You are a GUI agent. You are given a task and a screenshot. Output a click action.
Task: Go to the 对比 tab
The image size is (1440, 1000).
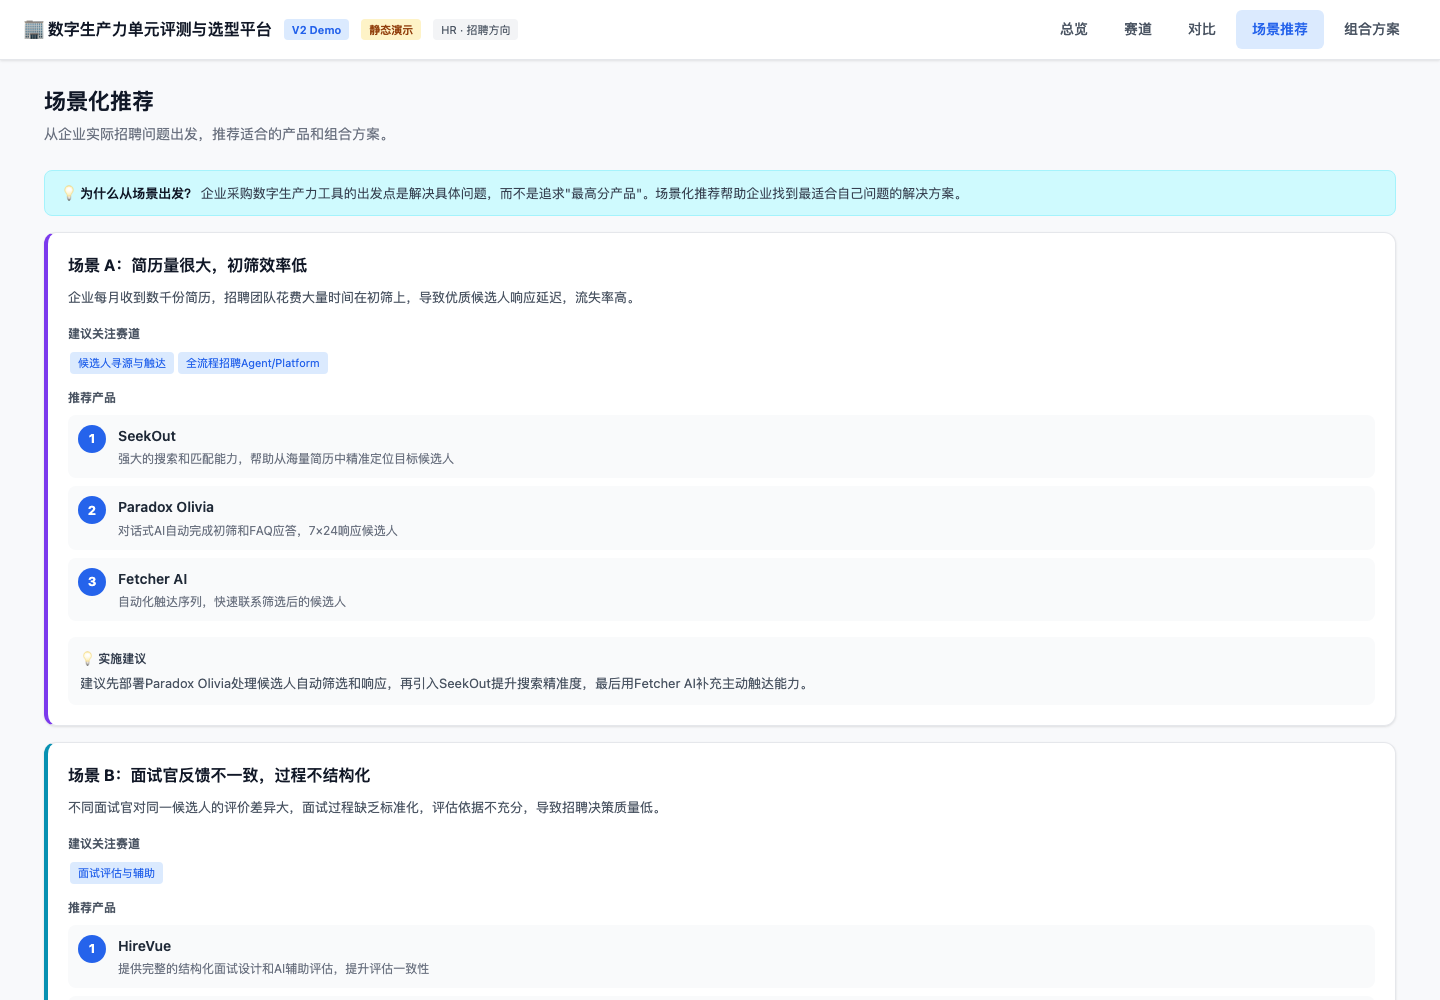pyautogui.click(x=1202, y=29)
